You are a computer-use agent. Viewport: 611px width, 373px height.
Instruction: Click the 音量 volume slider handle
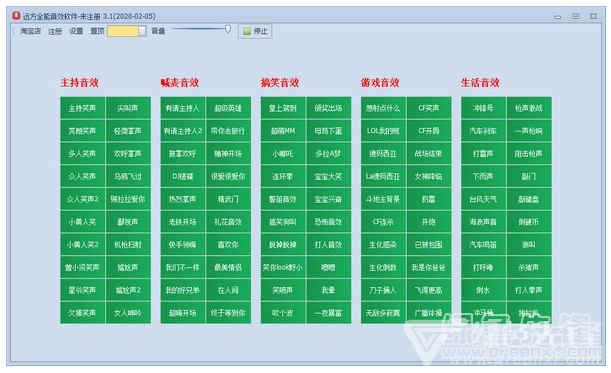[228, 29]
